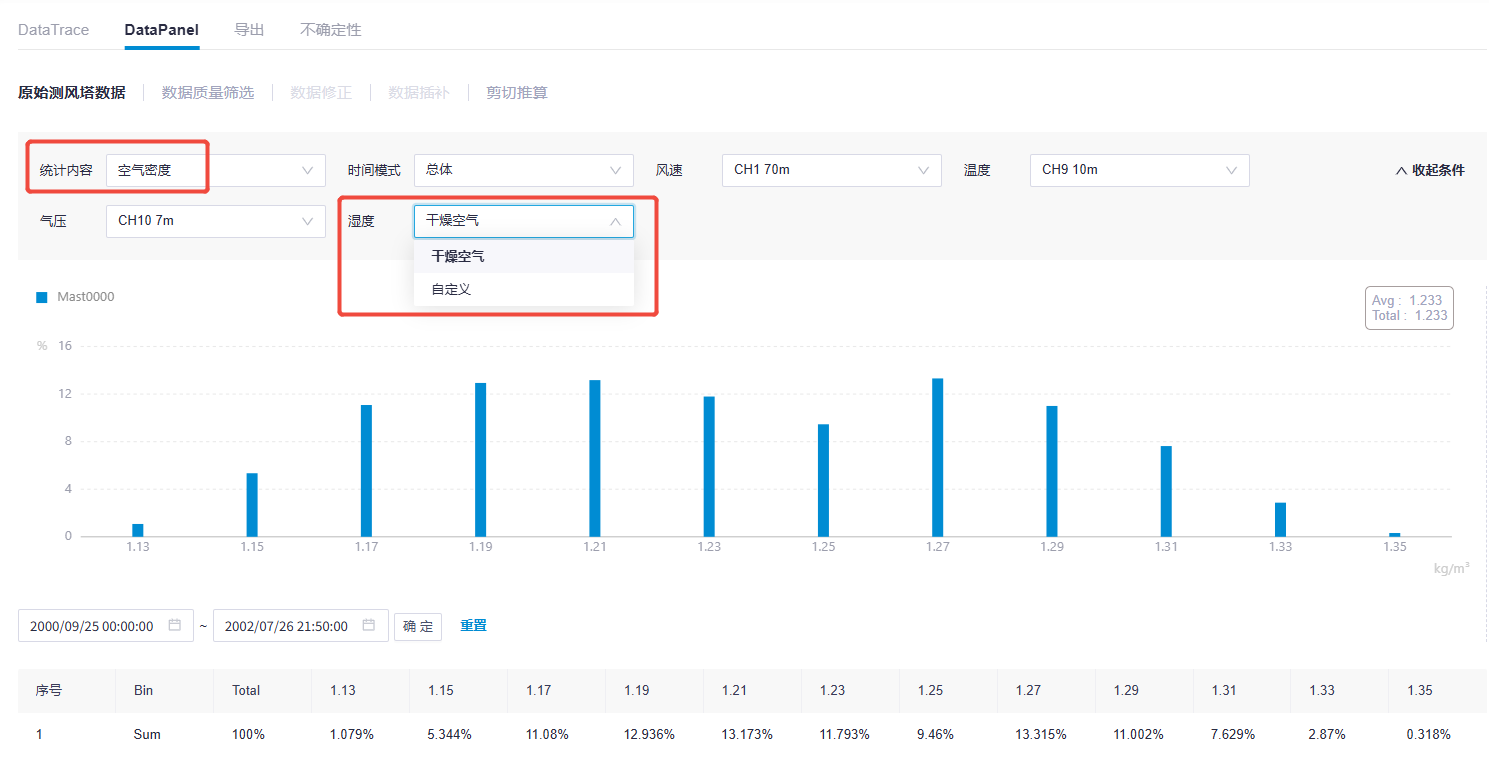
Task: Open the 温度 CH9 10m dropdown
Action: (x=1139, y=170)
